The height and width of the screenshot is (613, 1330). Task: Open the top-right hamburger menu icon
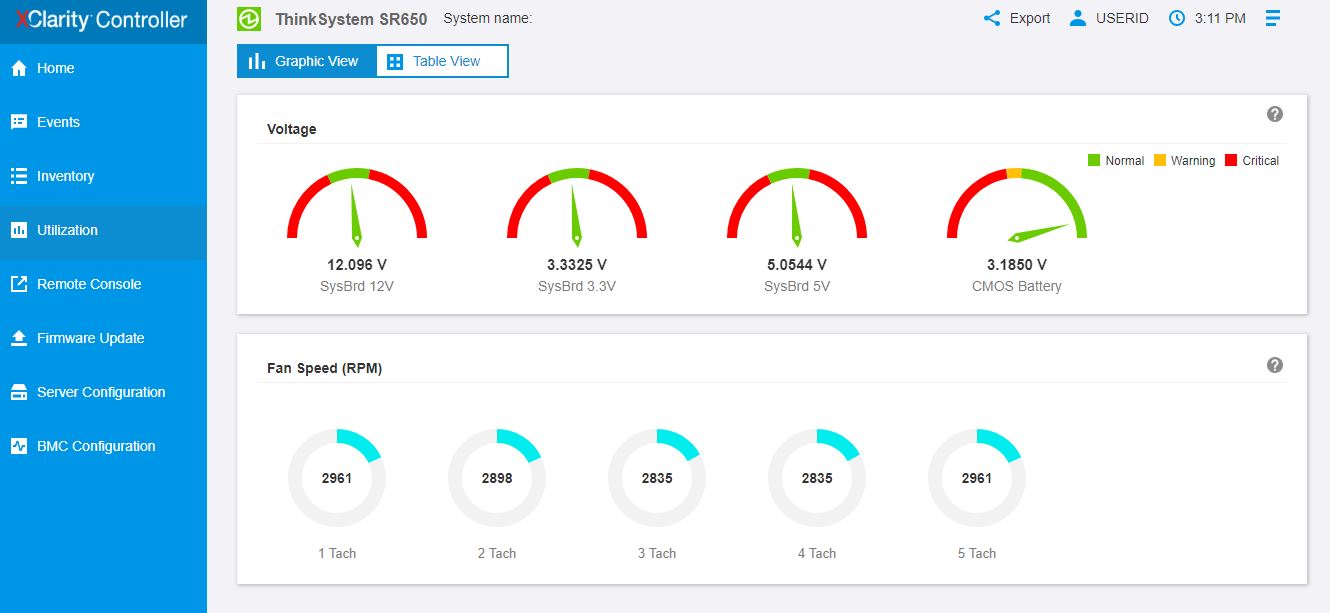tap(1273, 18)
